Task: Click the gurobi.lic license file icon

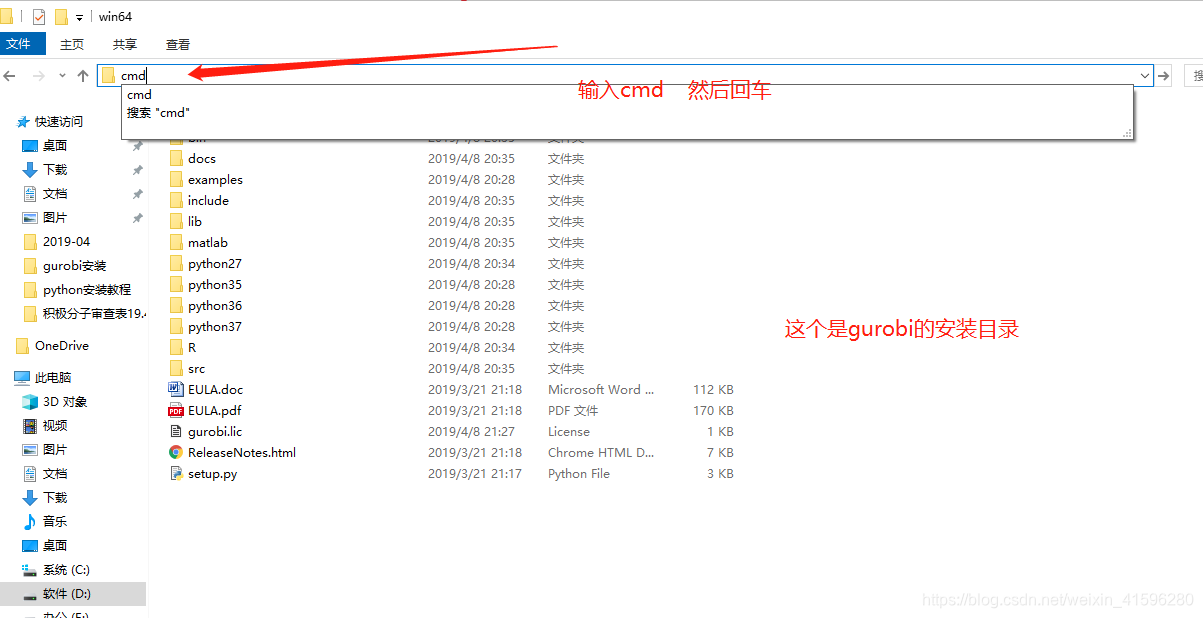Action: [176, 432]
